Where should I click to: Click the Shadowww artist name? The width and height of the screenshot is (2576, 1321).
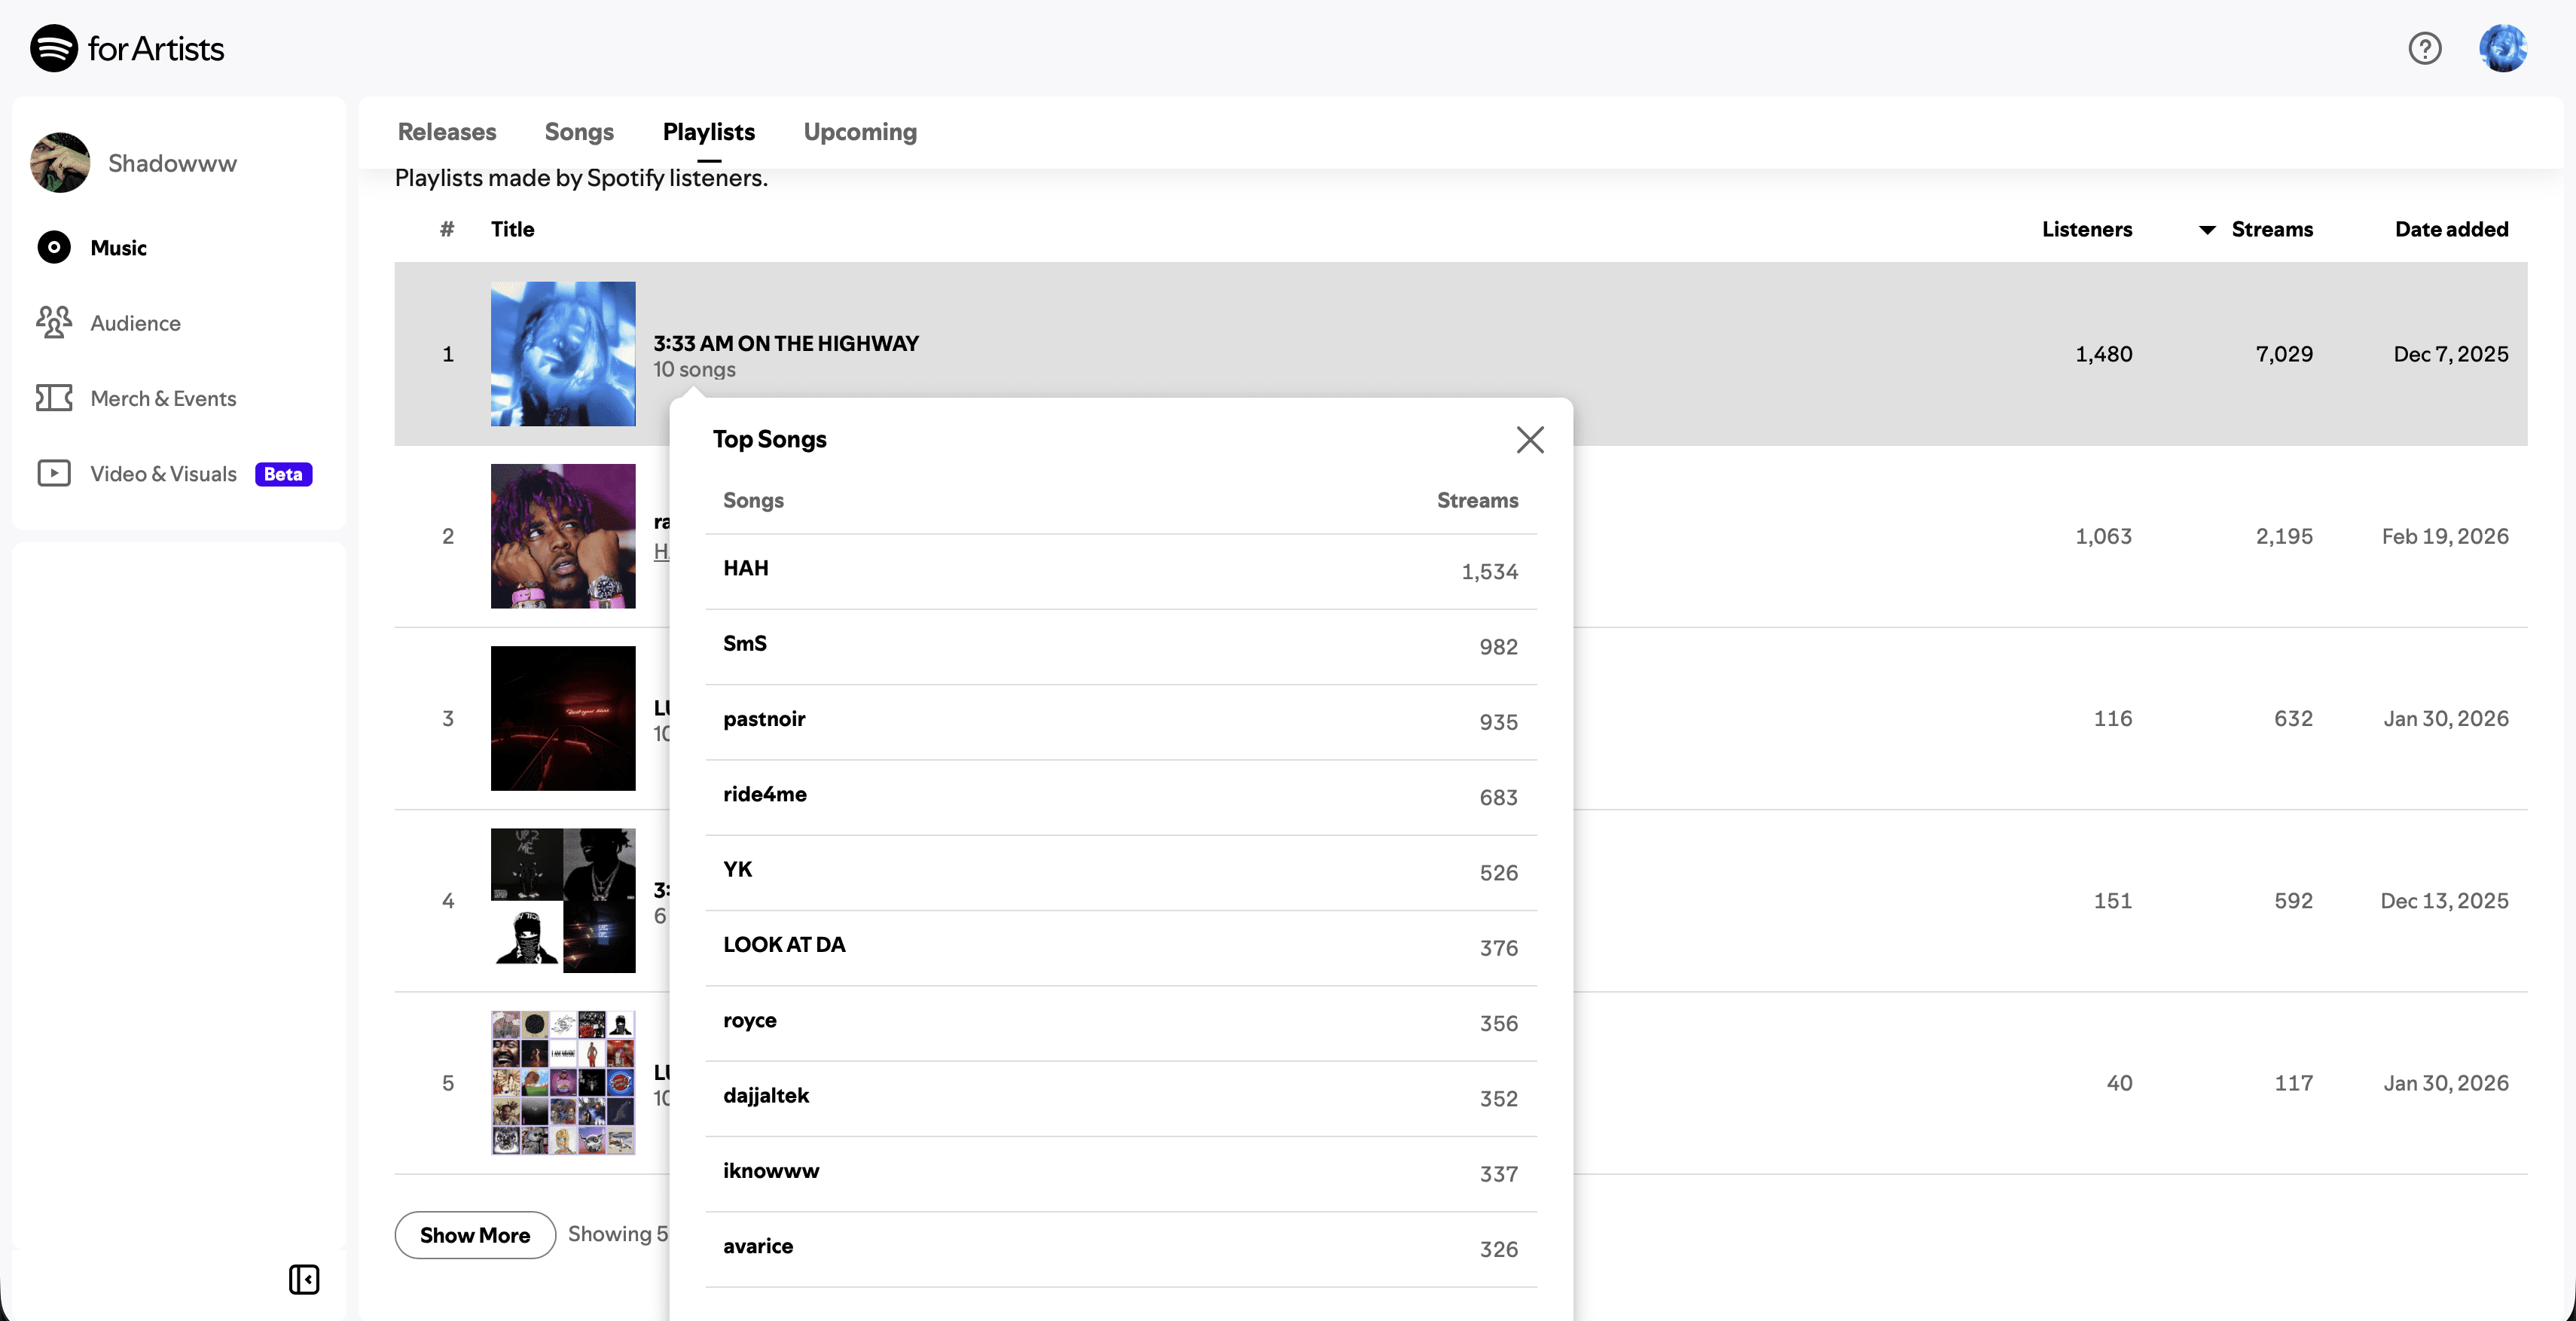pos(172,163)
